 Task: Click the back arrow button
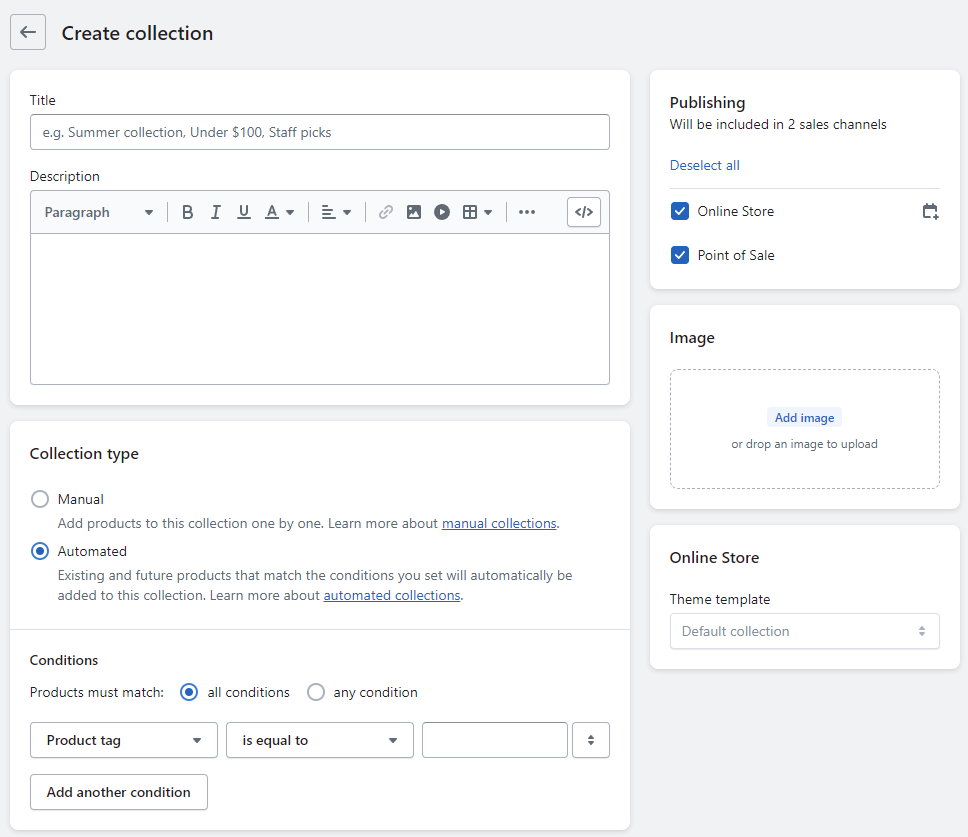(28, 32)
